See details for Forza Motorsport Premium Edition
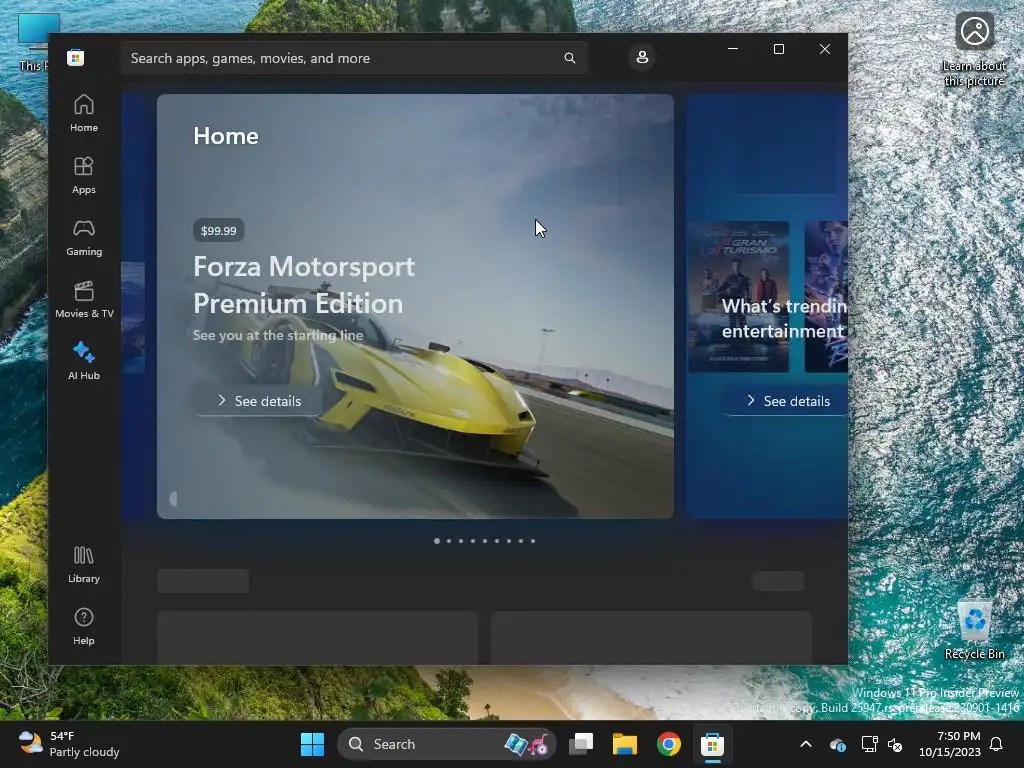Screen dimensions: 1024x768 tap(259, 401)
